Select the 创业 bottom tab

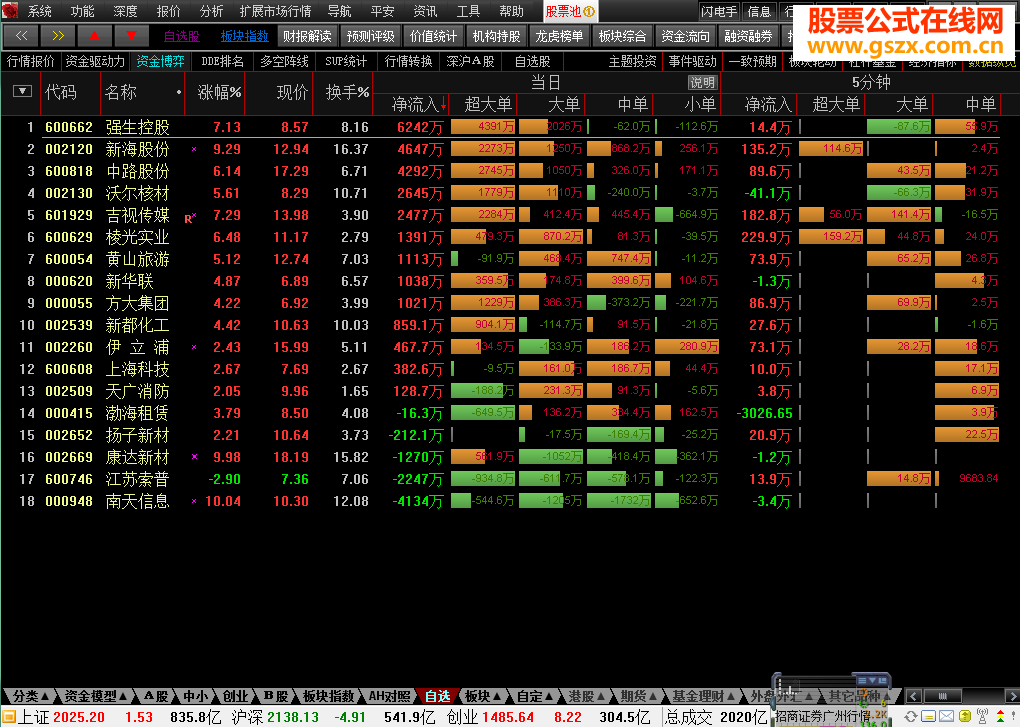click(x=235, y=696)
